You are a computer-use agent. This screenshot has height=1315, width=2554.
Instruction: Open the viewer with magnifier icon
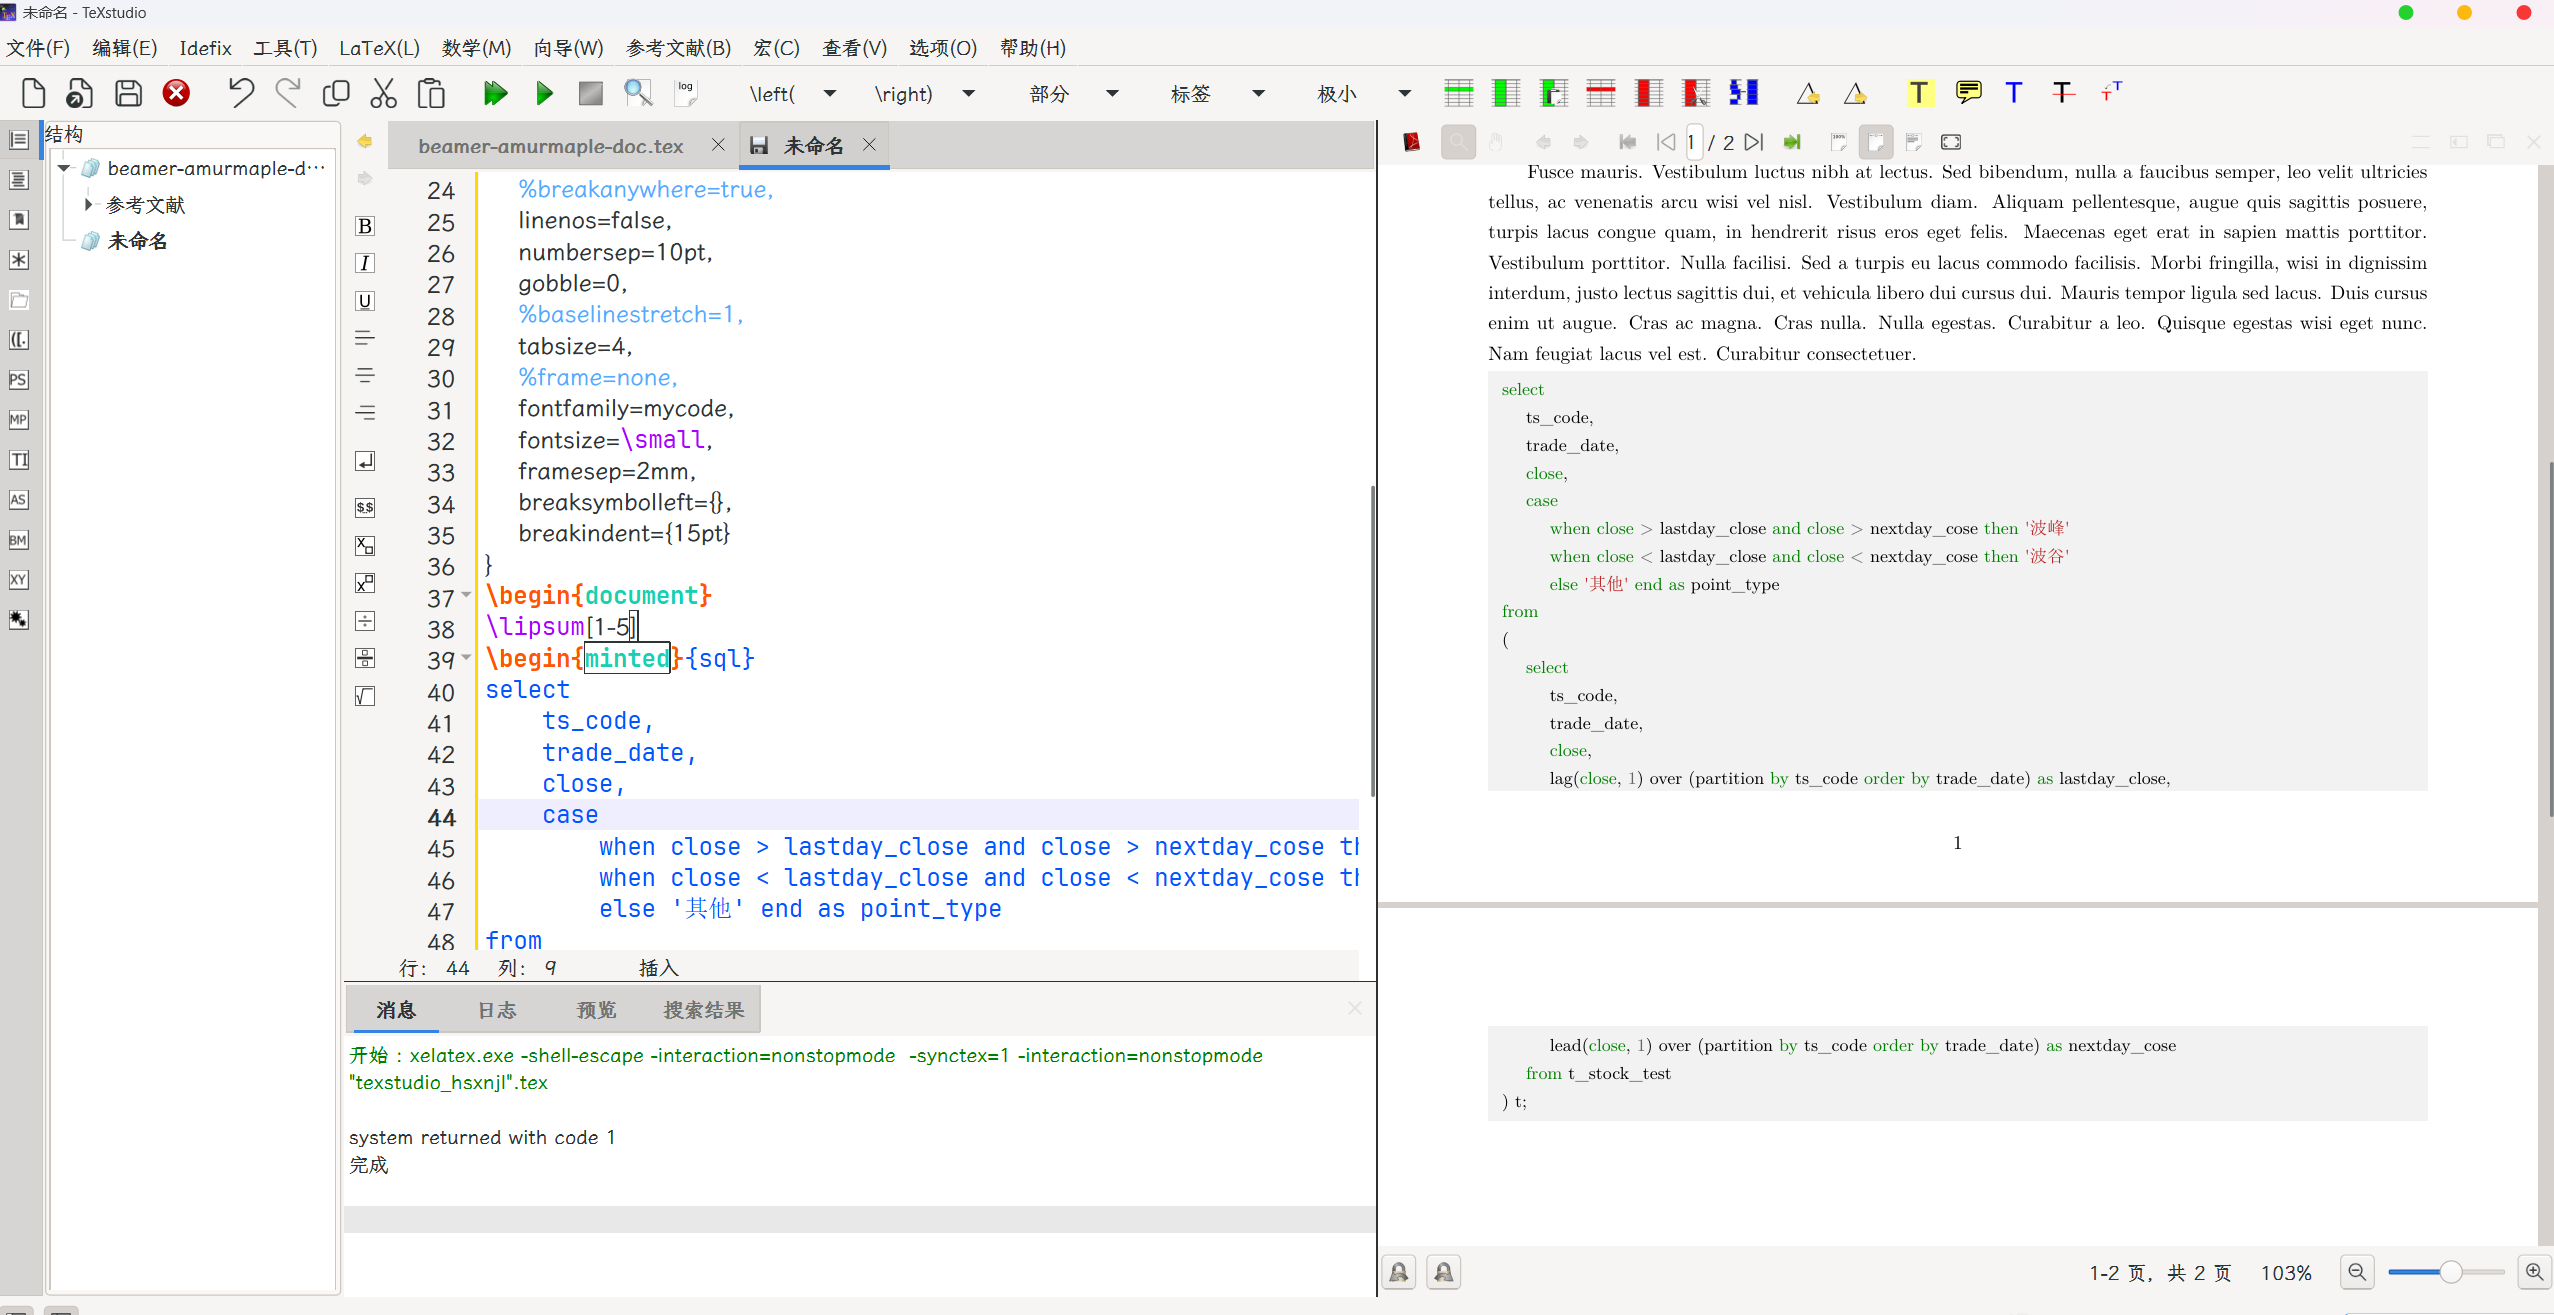tap(638, 93)
